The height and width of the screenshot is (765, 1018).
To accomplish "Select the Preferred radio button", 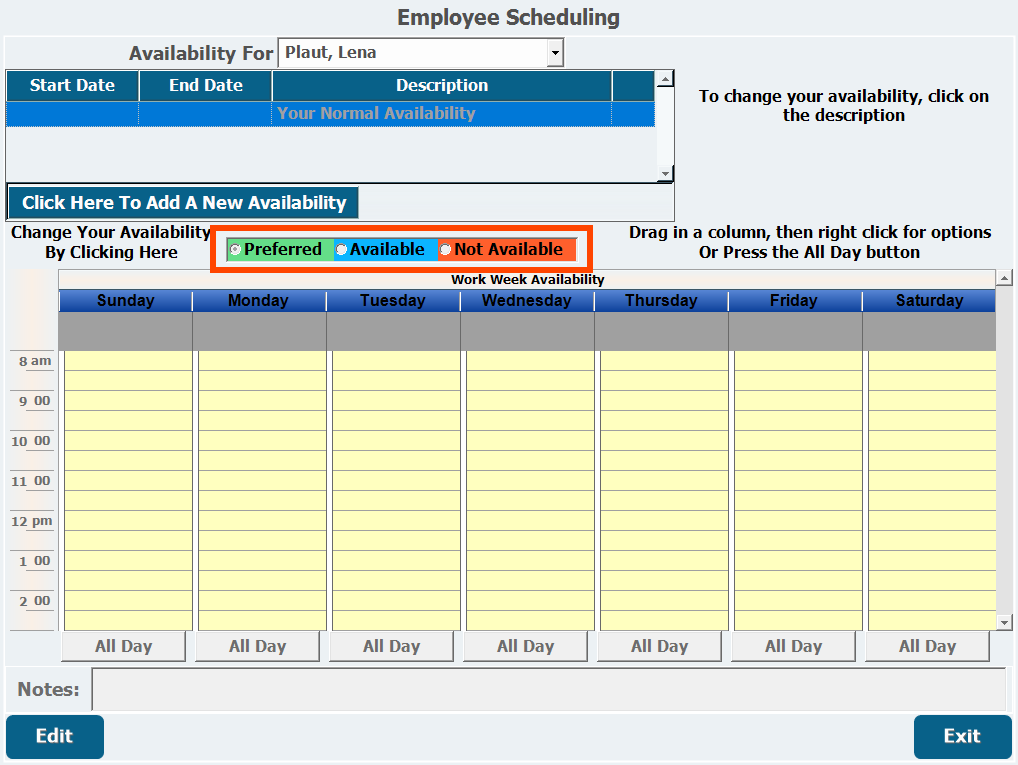I will pos(235,250).
